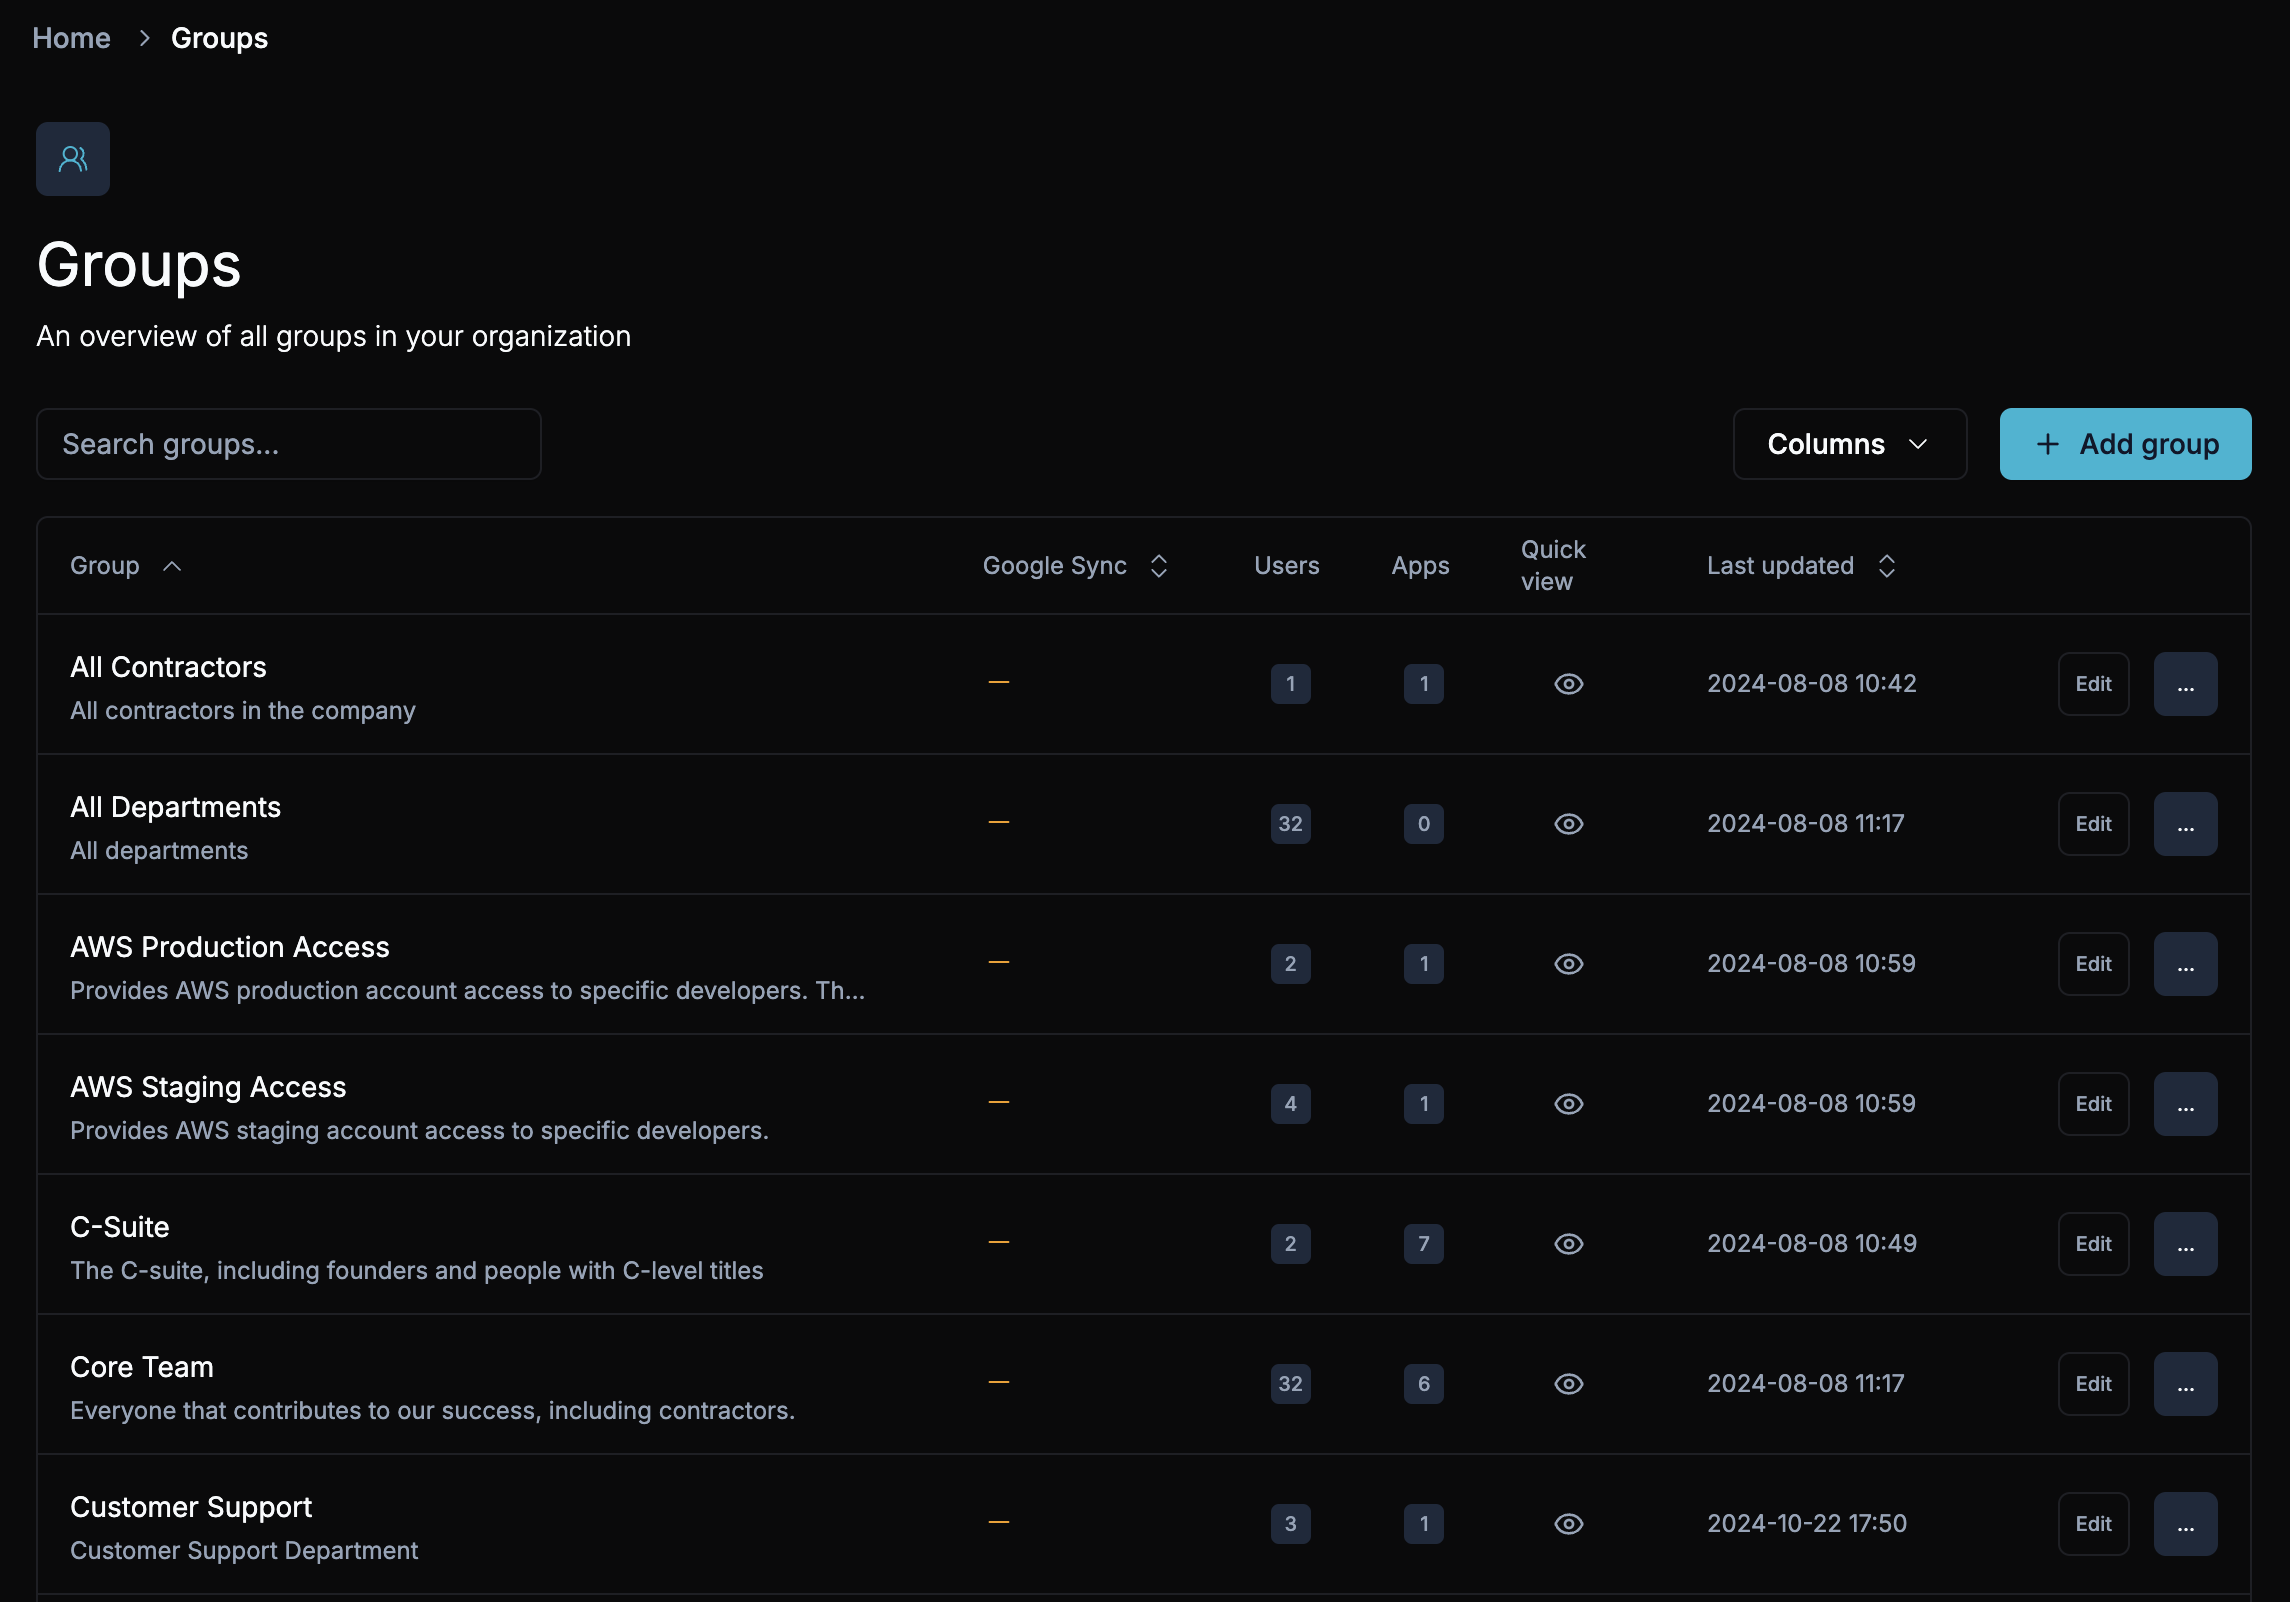
Task: Sort table by Last updated column
Action: [1801, 566]
